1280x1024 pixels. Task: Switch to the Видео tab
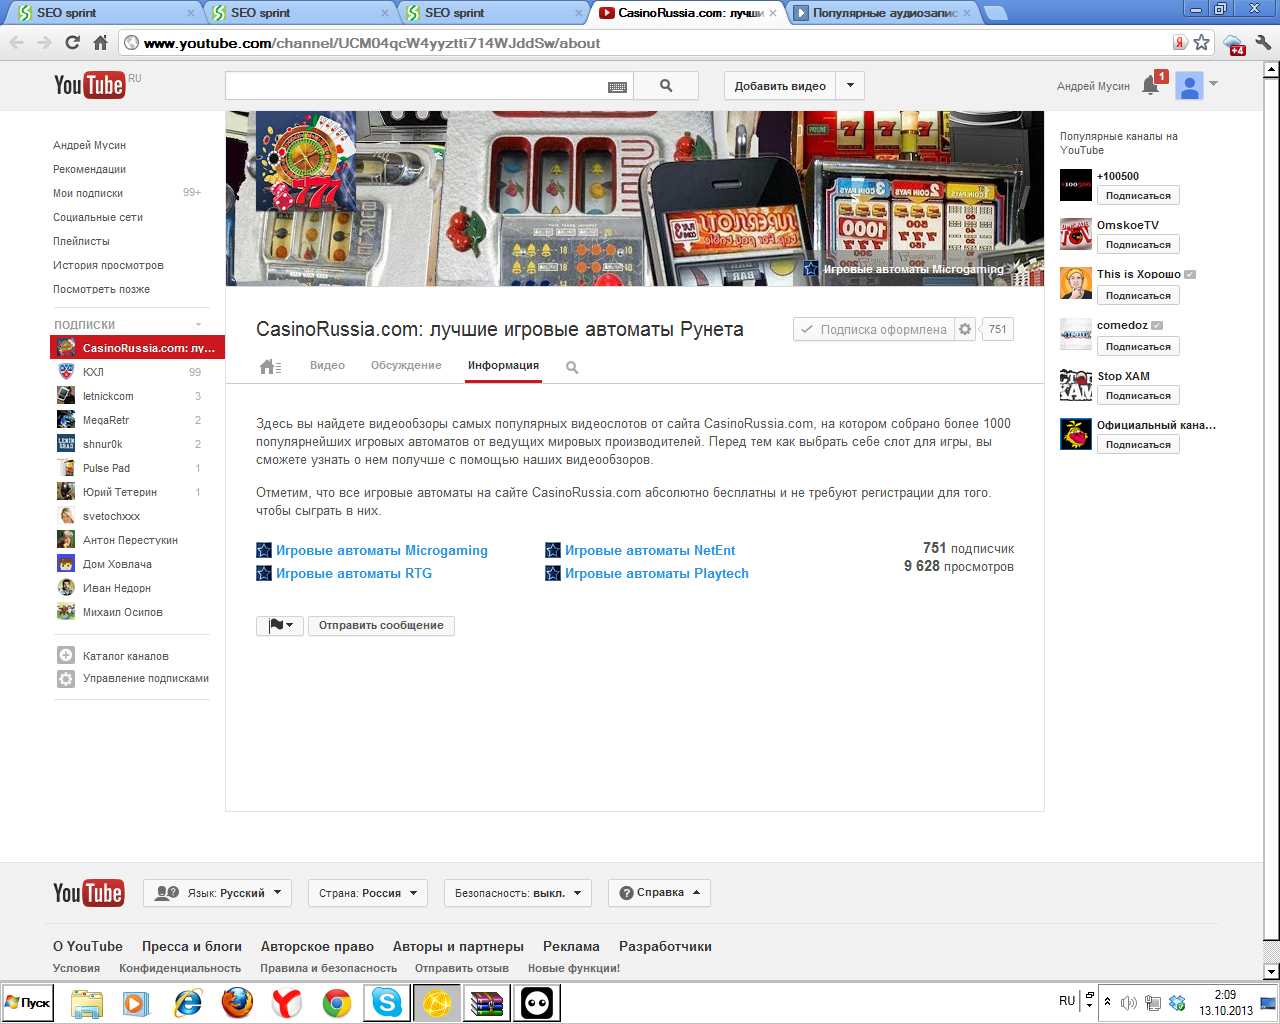(x=327, y=366)
